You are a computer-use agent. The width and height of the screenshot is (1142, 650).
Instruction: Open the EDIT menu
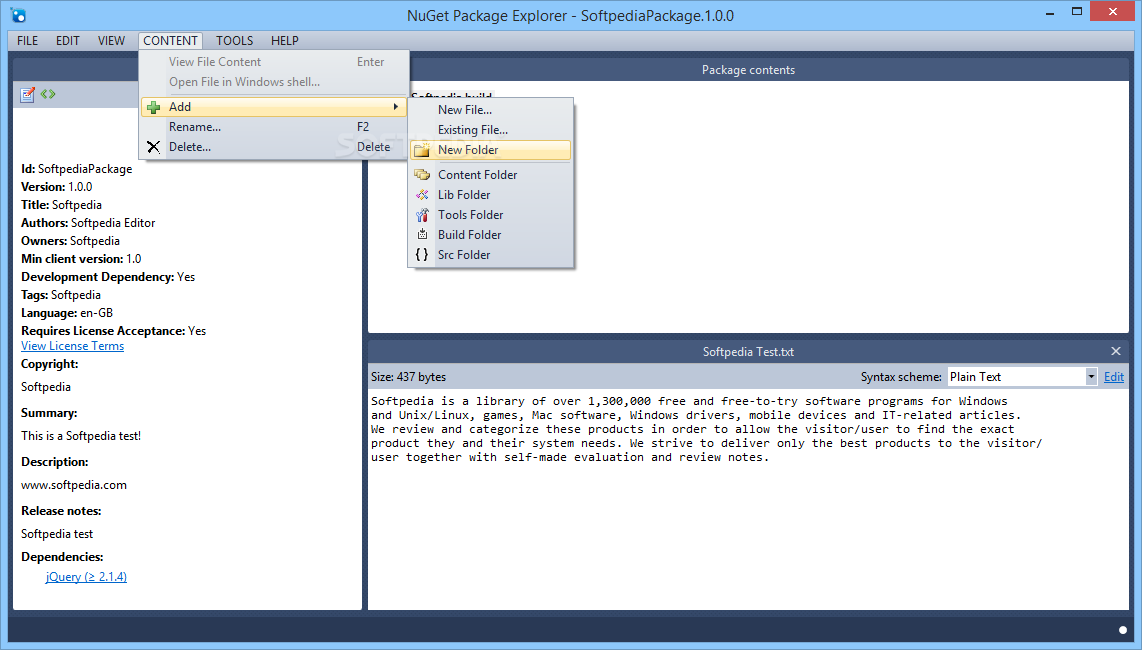click(68, 41)
